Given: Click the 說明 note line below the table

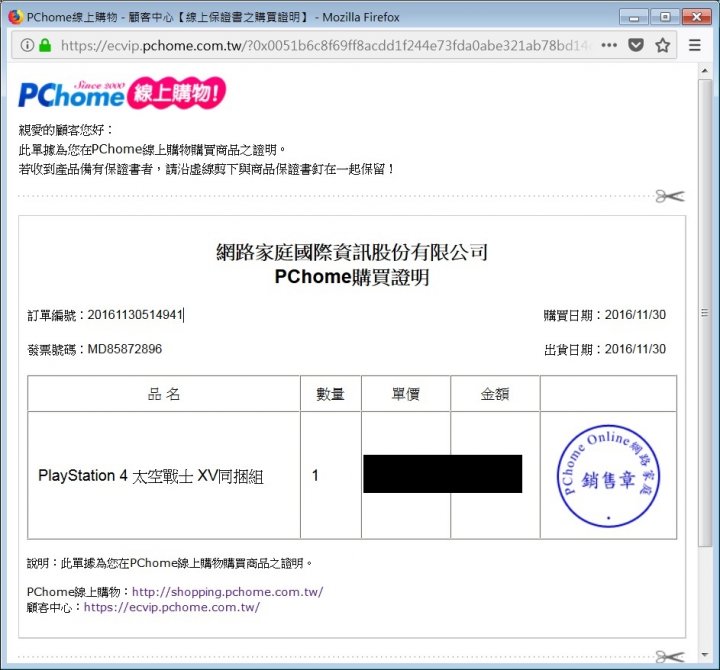Looking at the screenshot, I should (x=169, y=563).
